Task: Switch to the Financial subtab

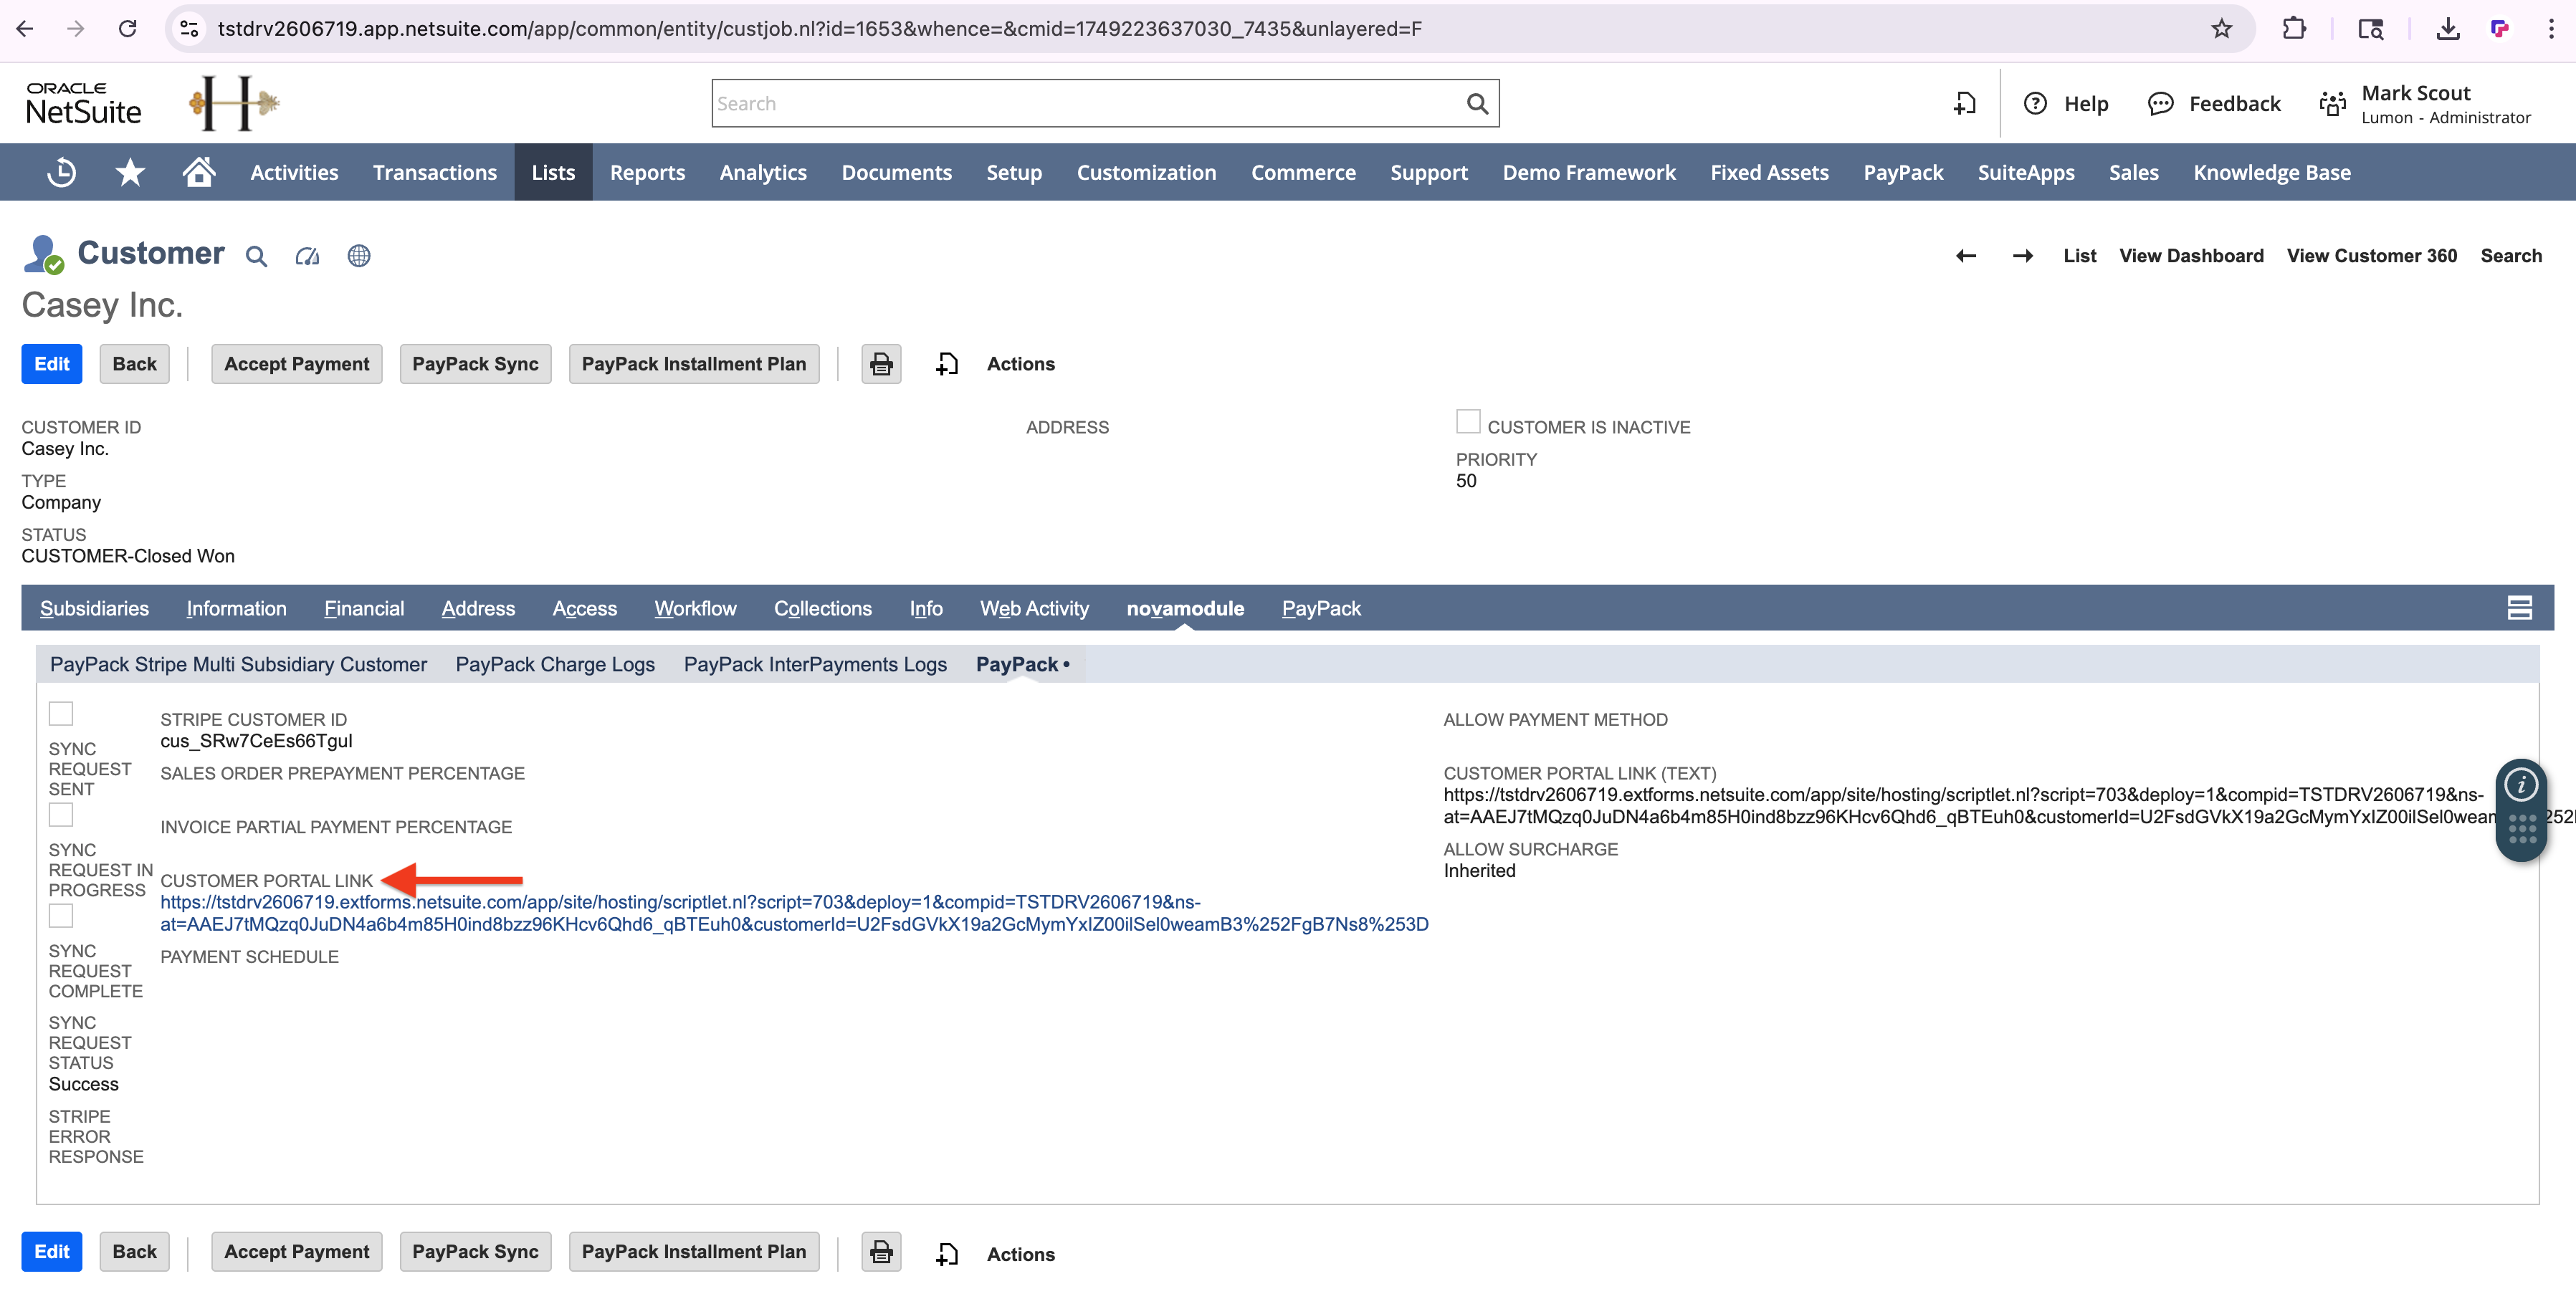Action: point(364,608)
